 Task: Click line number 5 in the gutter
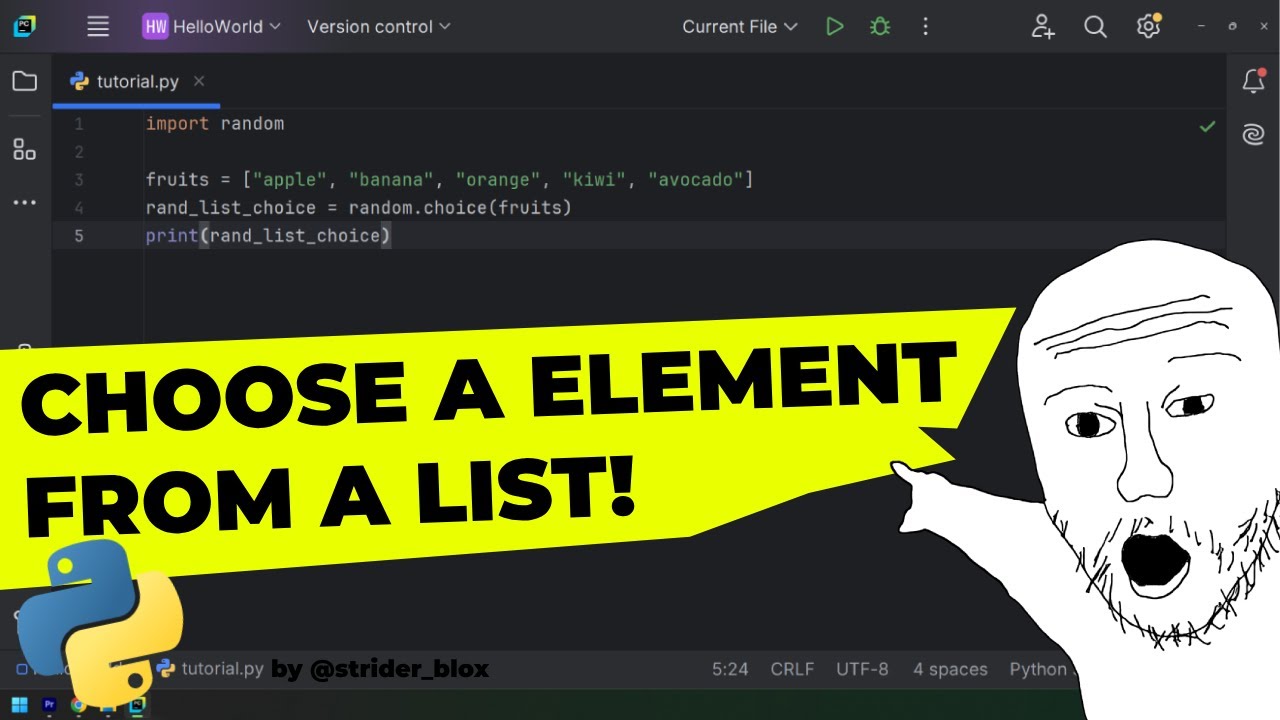tap(79, 236)
